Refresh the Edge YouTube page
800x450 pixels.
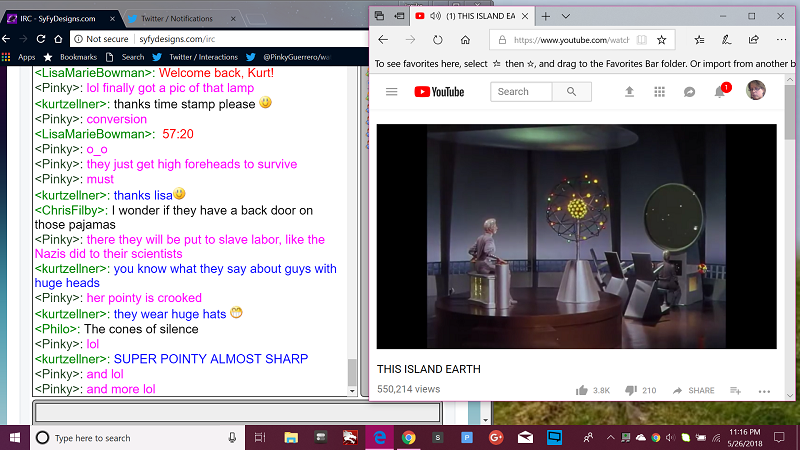[x=437, y=40]
